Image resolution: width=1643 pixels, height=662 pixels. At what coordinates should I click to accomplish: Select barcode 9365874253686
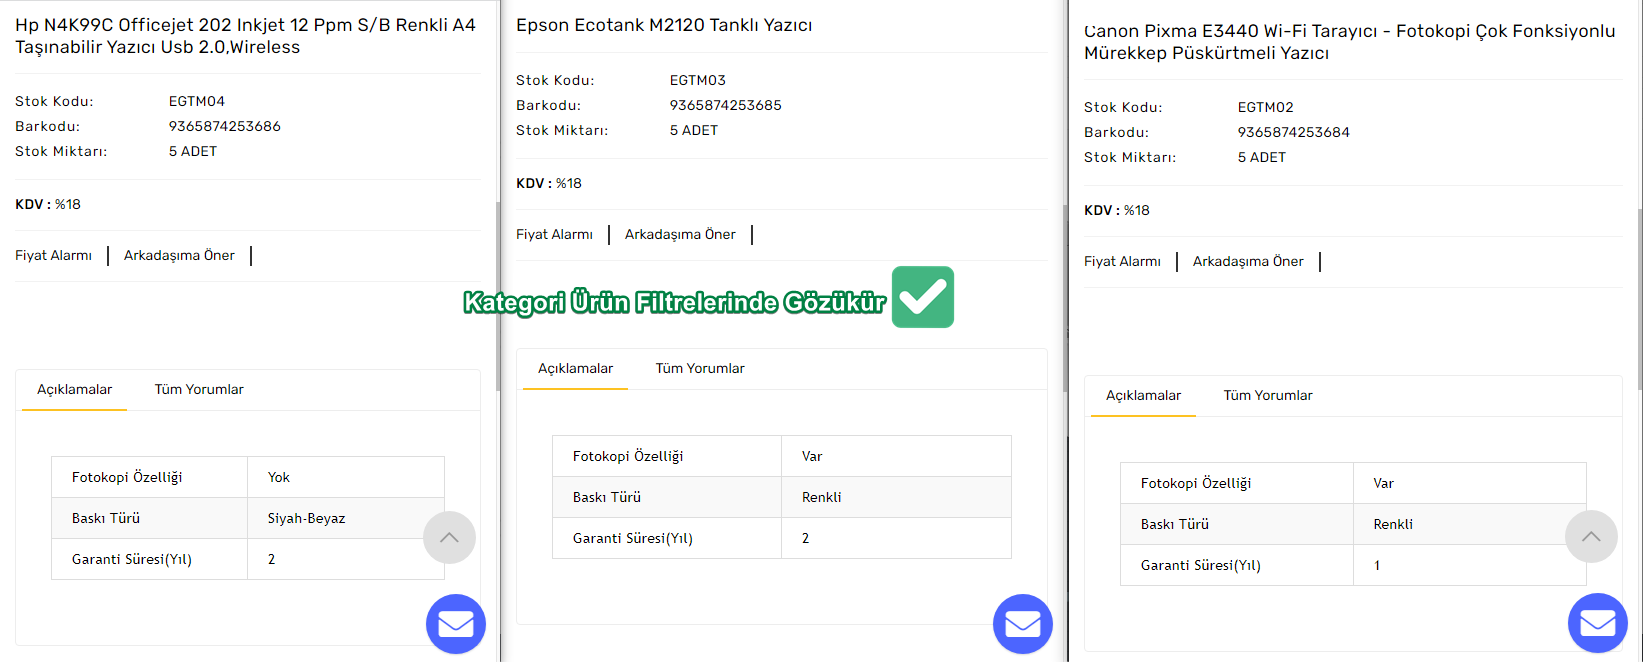225,126
